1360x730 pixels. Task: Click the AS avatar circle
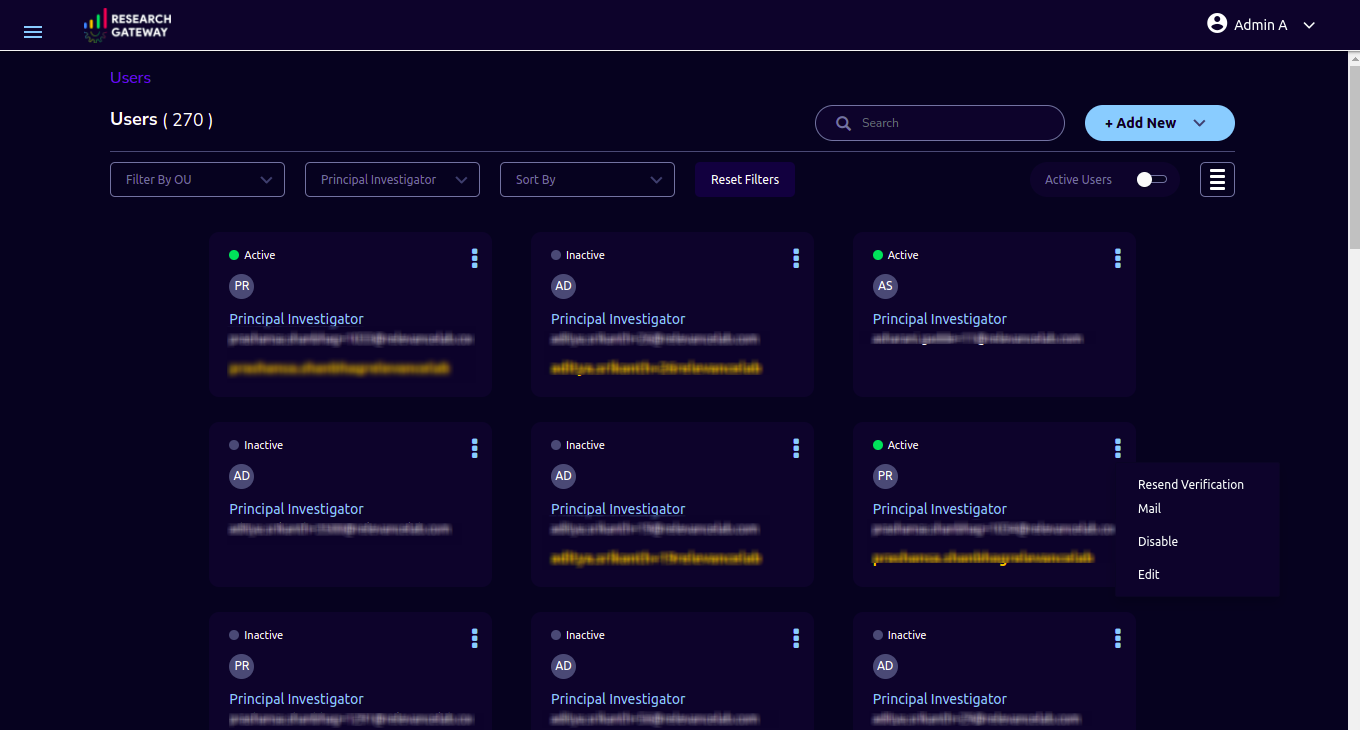pos(885,286)
